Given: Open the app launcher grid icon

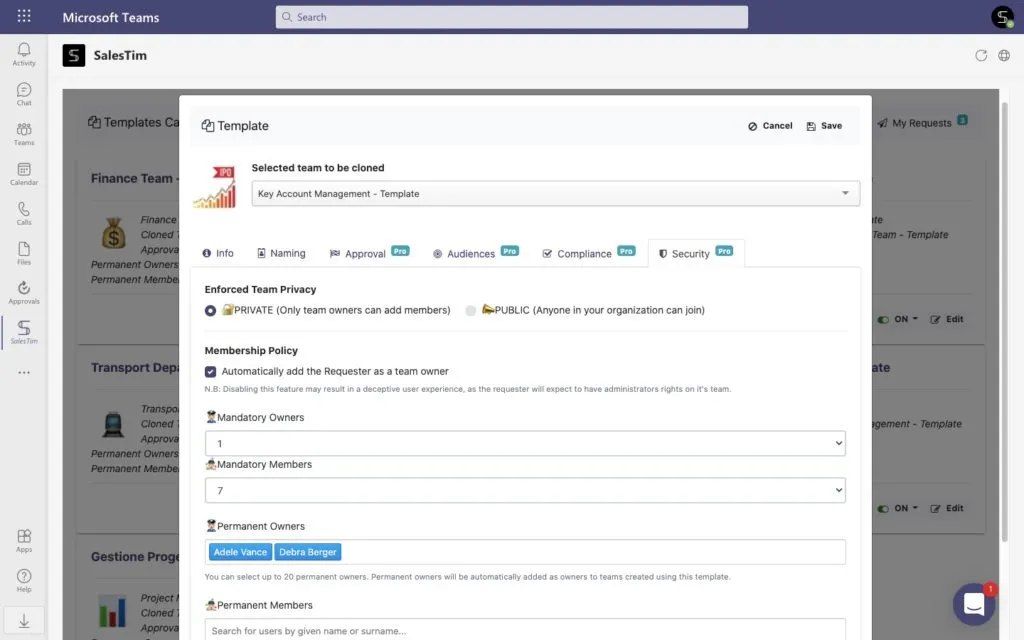Looking at the screenshot, I should click(x=24, y=16).
